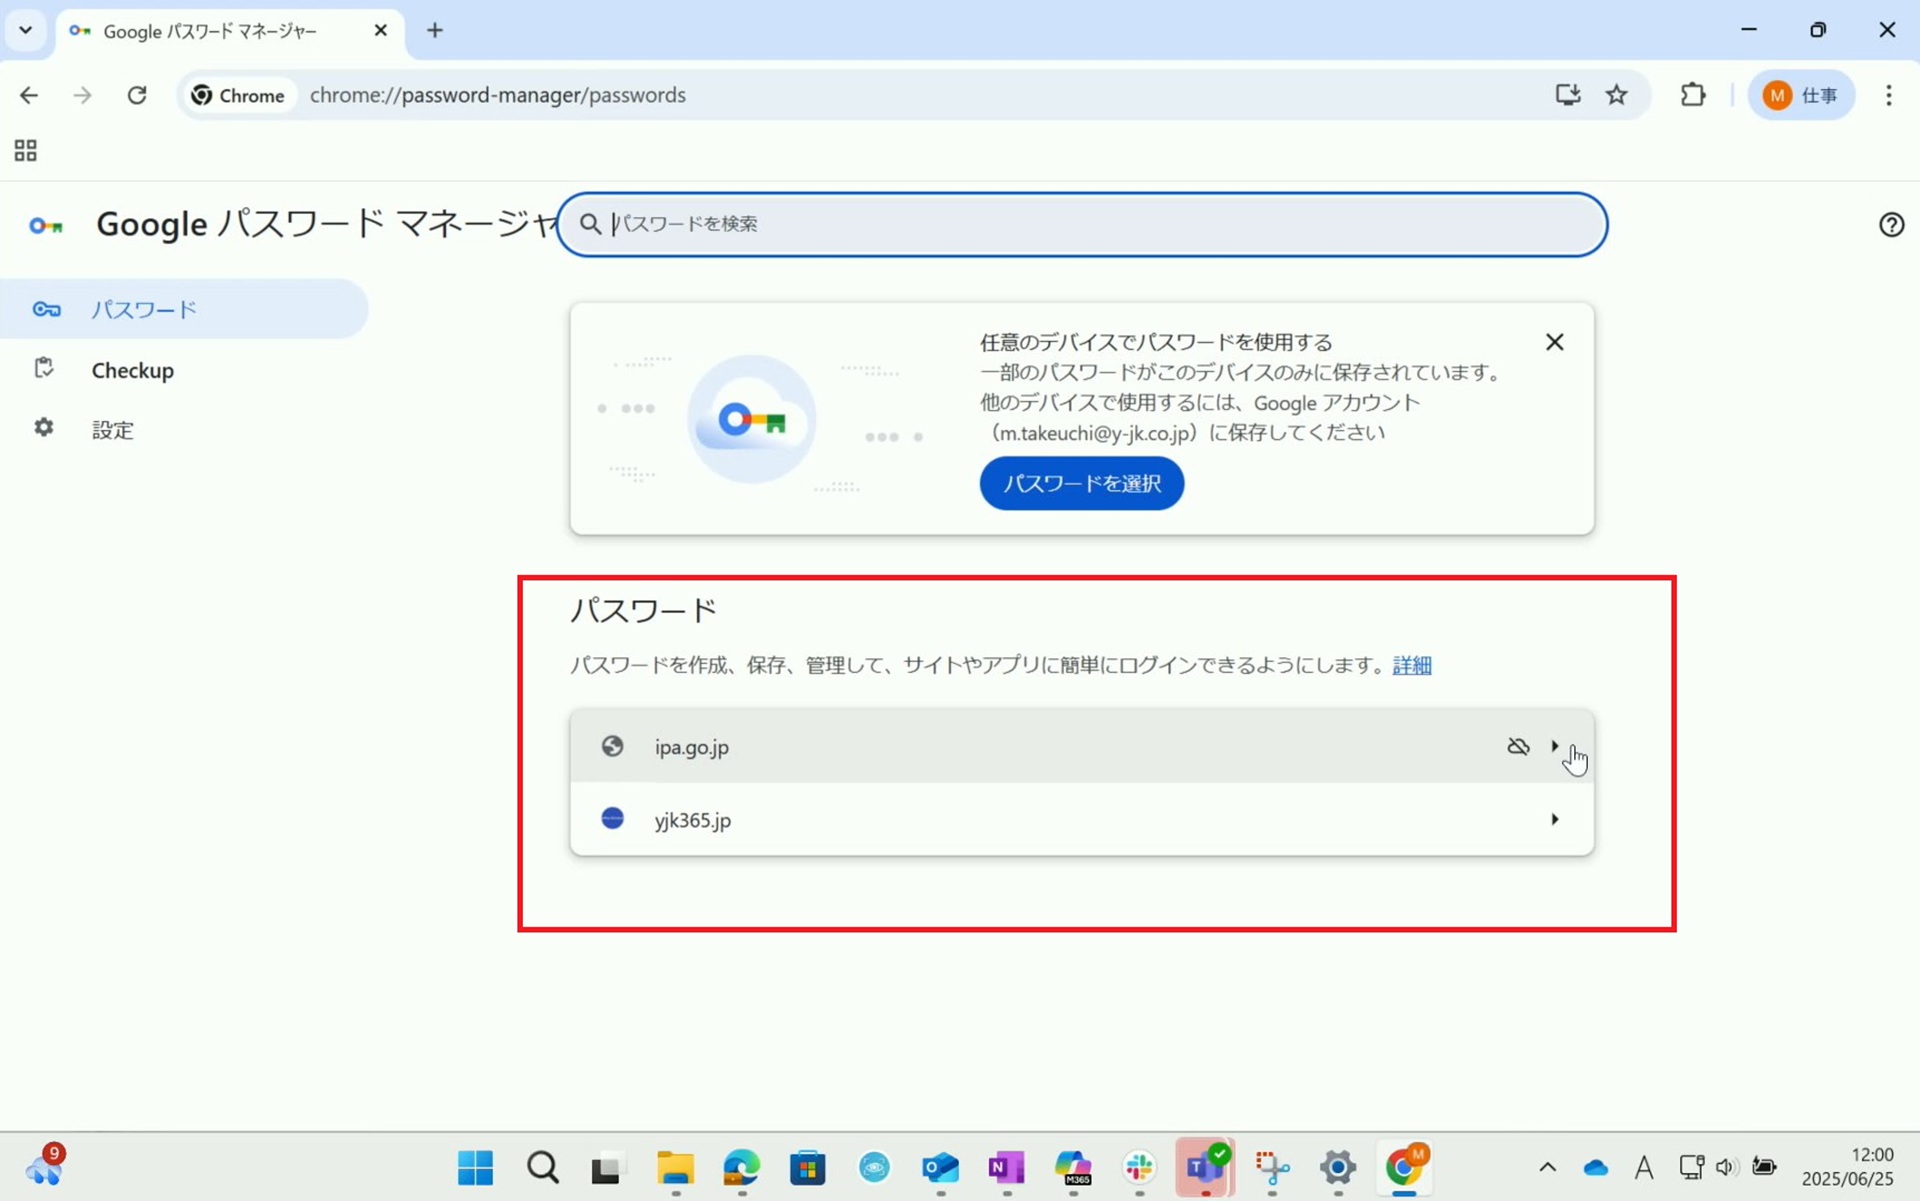Open the 詳細 link

pos(1411,665)
